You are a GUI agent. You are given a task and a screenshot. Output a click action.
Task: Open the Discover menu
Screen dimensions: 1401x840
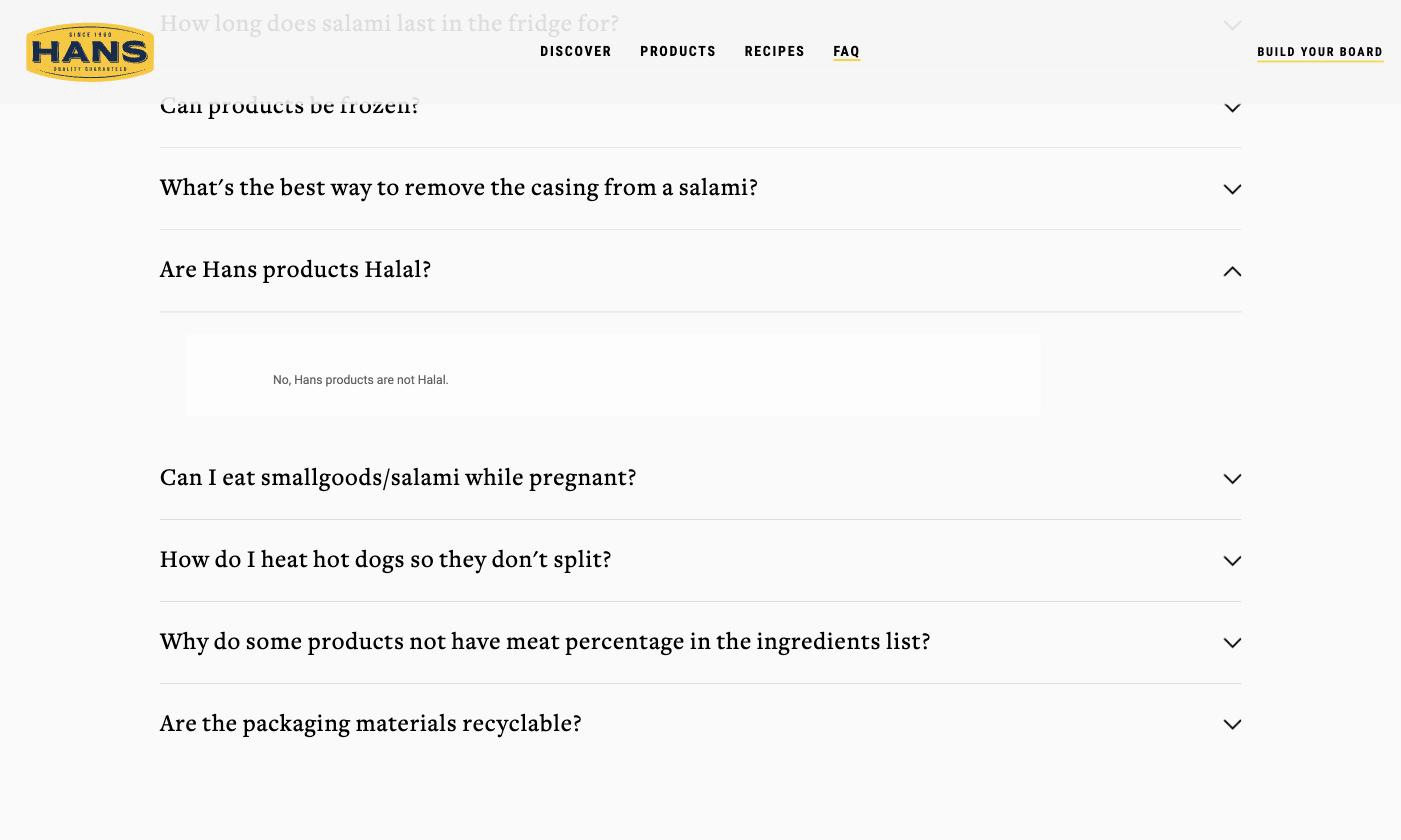coord(576,52)
